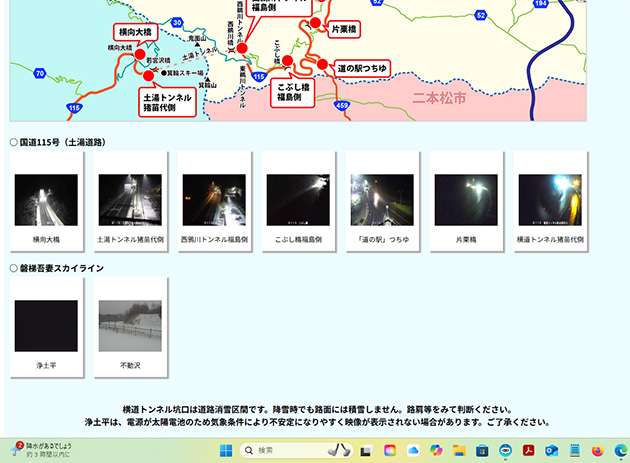This screenshot has width=630, height=463.
Task: Click the taskbar search box
Action: (290, 450)
